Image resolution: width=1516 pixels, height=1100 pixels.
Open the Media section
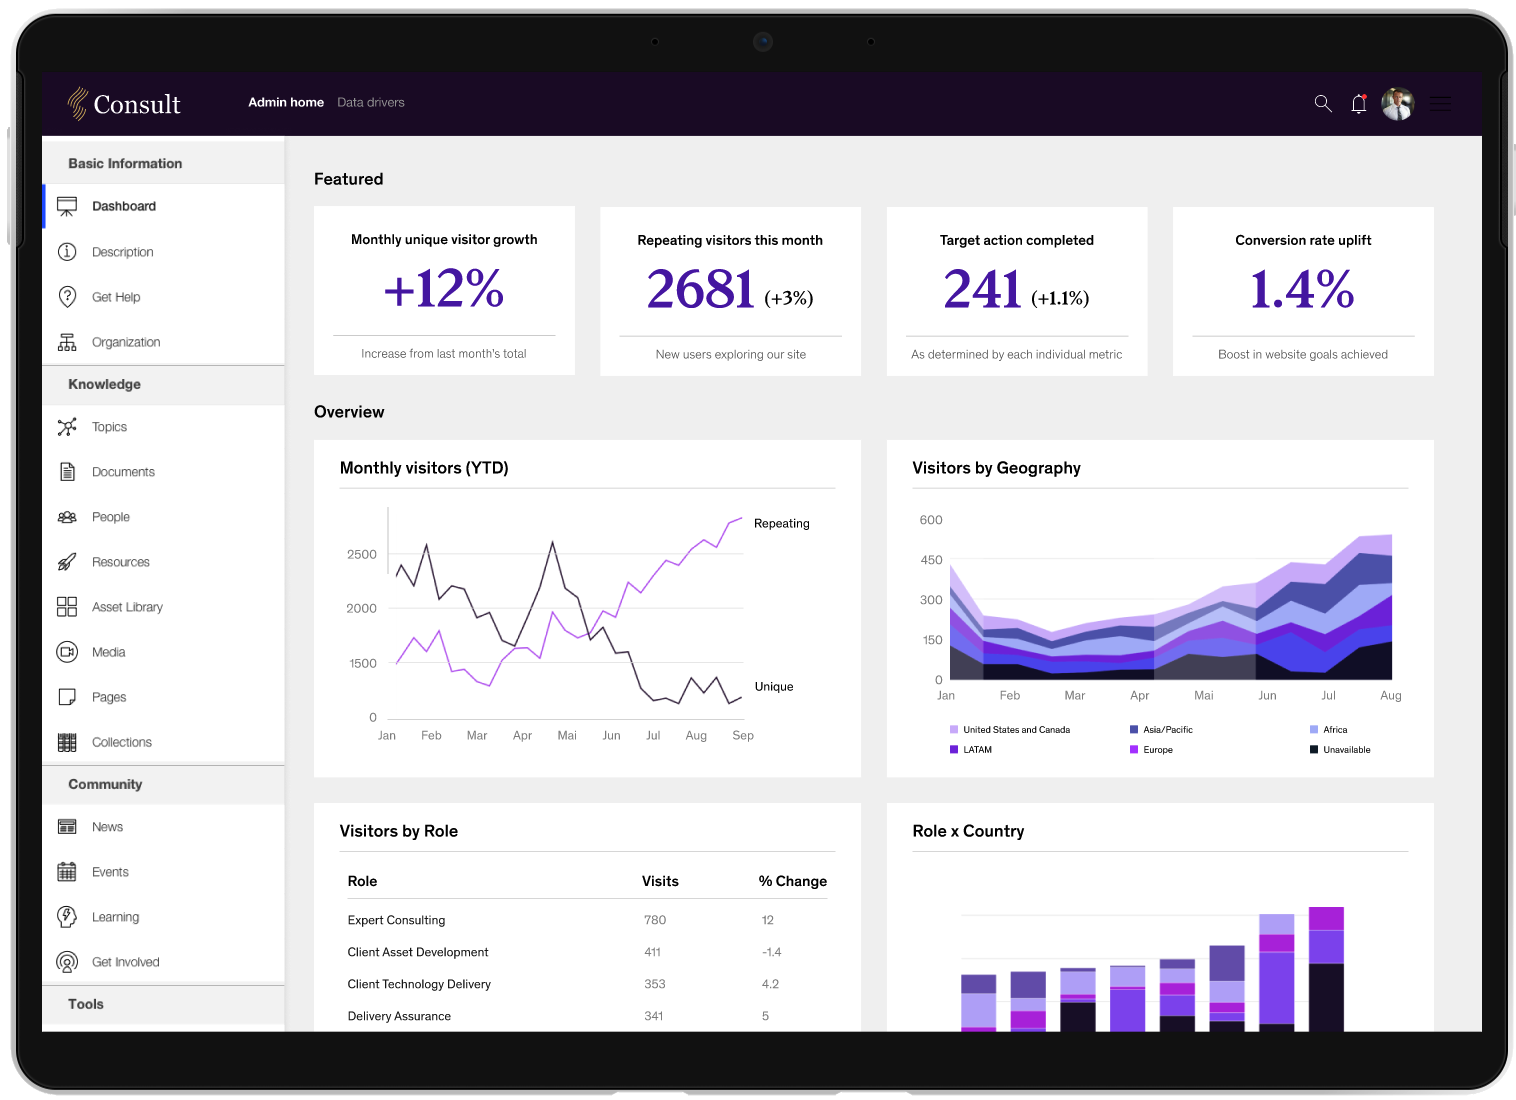point(163,652)
